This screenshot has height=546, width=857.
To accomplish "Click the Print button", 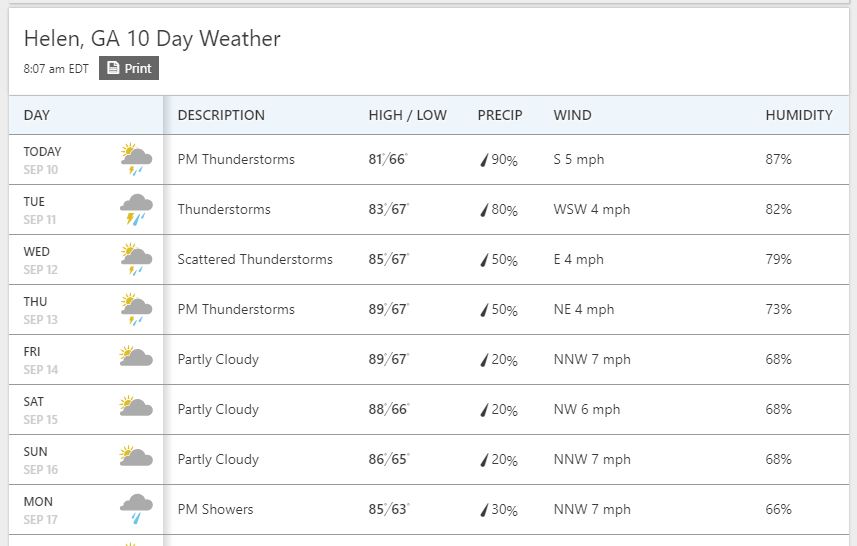I will click(129, 68).
